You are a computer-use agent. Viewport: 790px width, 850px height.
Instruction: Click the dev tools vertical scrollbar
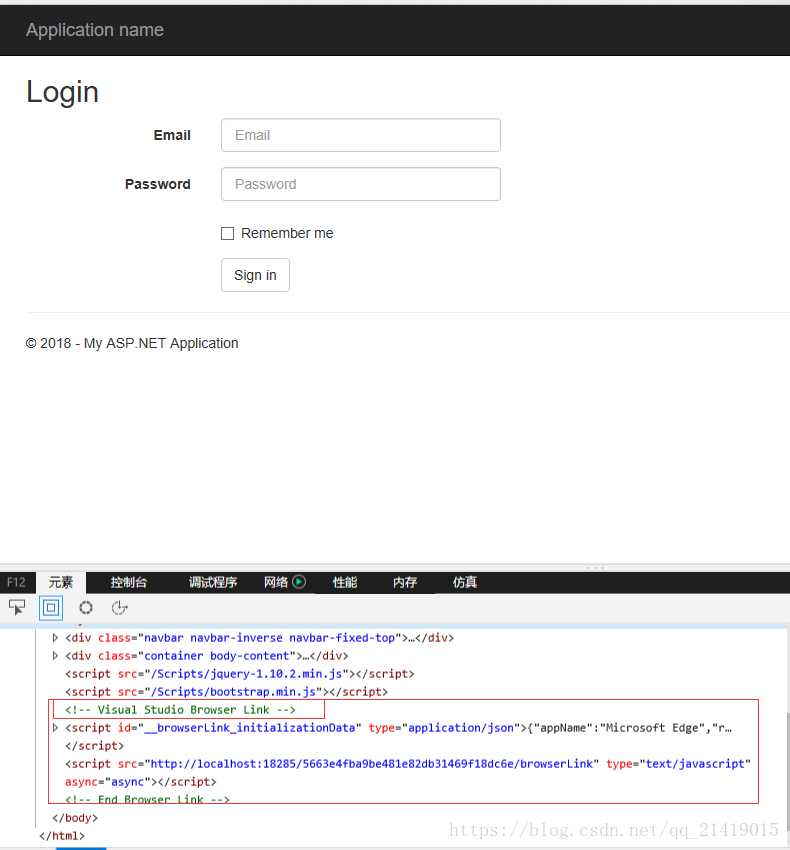point(788,770)
